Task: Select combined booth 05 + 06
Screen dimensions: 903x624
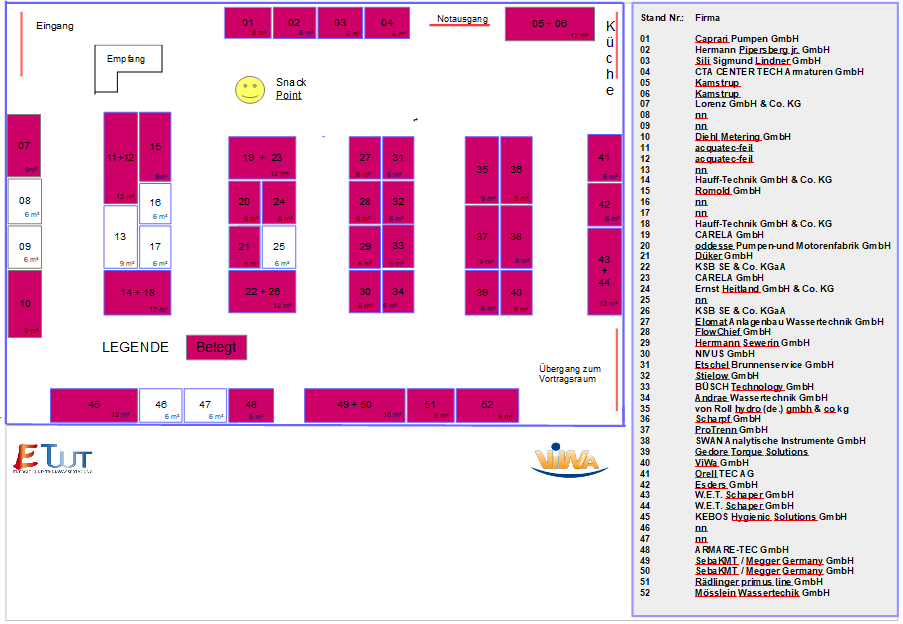Action: [550, 24]
